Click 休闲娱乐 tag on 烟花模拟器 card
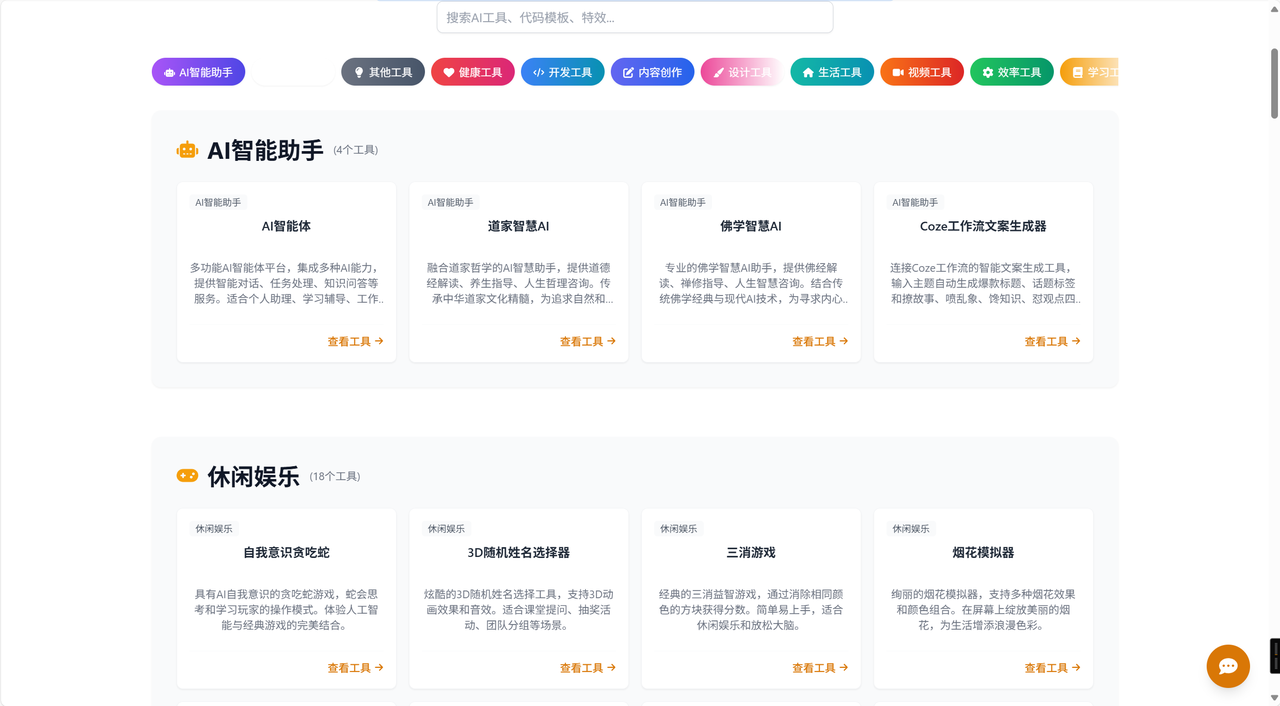The image size is (1280, 706). 911,528
